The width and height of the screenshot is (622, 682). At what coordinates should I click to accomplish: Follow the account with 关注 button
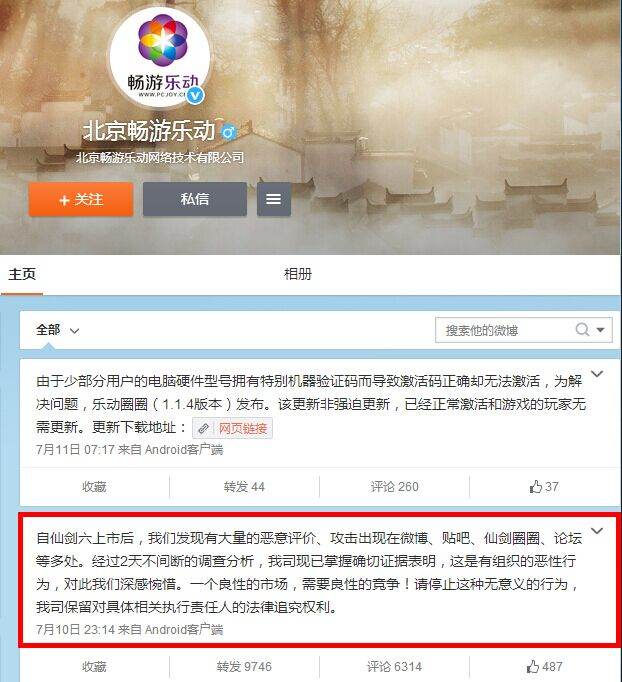click(x=81, y=200)
